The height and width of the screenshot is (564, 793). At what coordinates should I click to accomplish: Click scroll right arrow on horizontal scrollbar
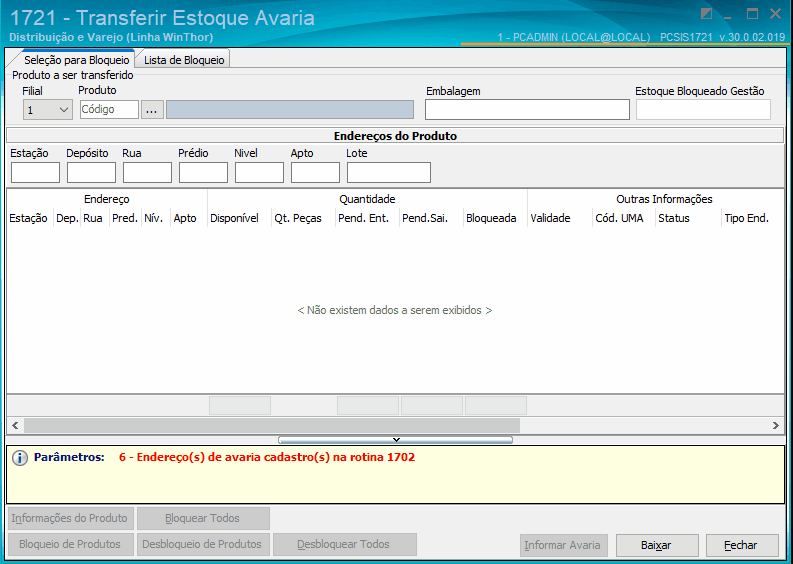[776, 425]
